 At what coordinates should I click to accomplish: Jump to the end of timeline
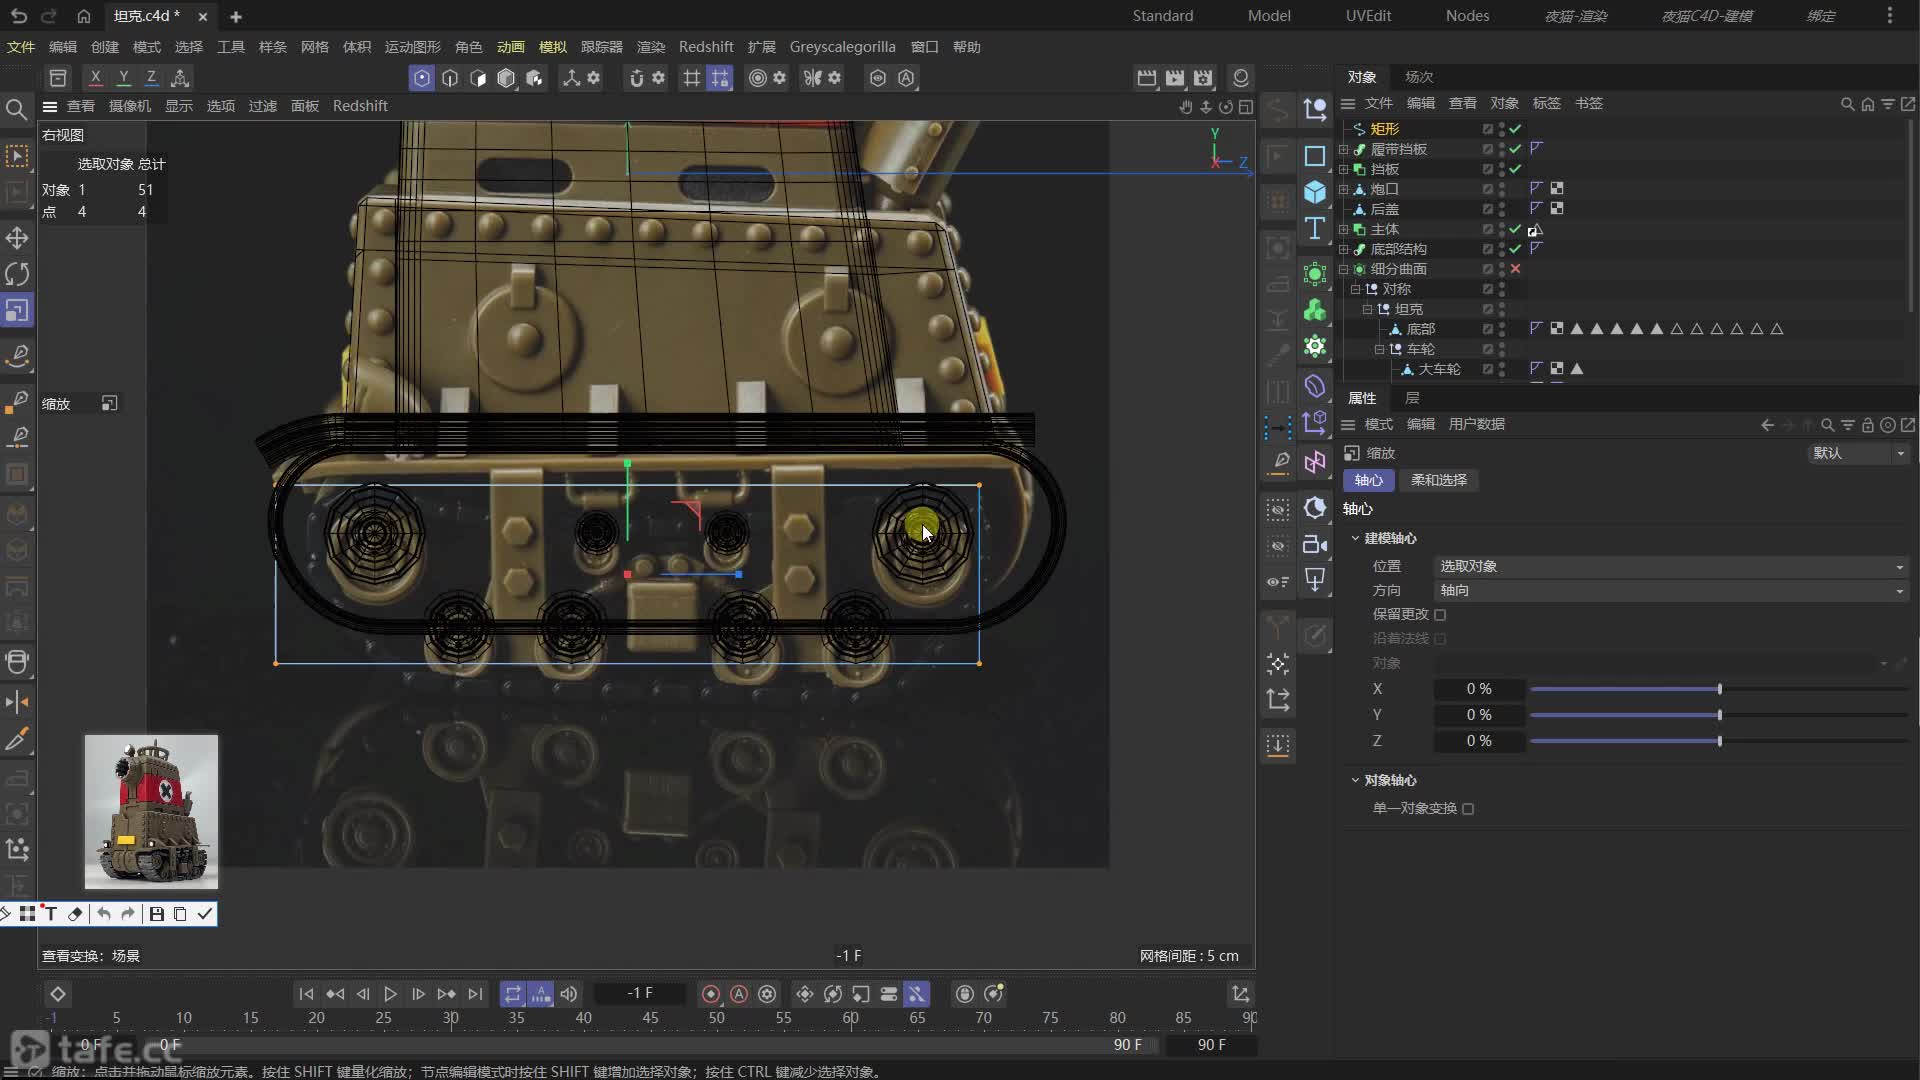[x=475, y=994]
